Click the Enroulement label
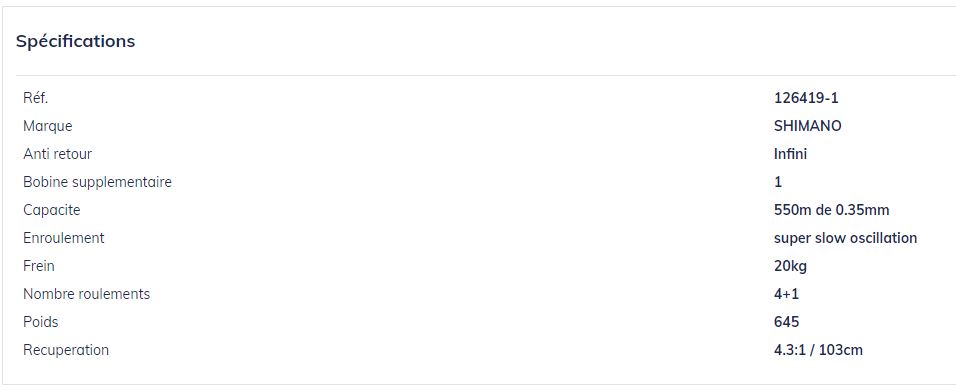The width and height of the screenshot is (956, 391). 64,238
